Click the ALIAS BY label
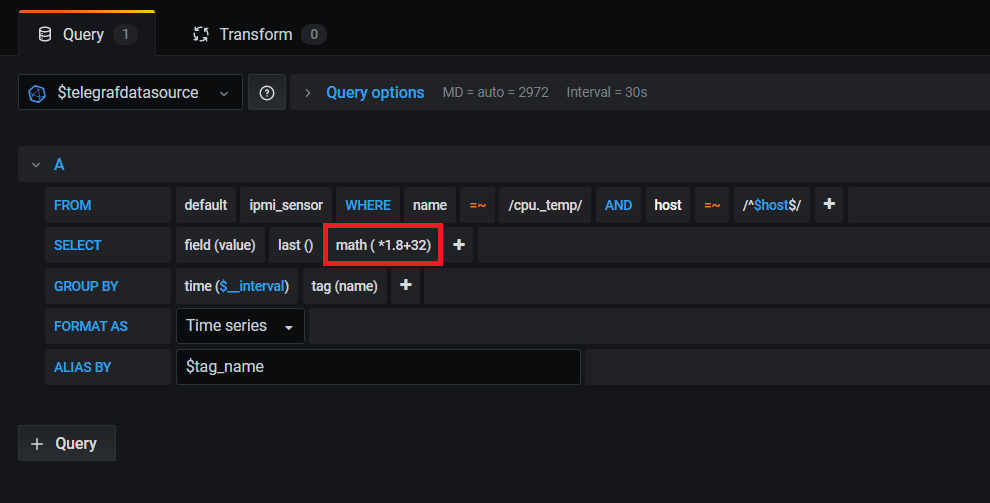 83,367
